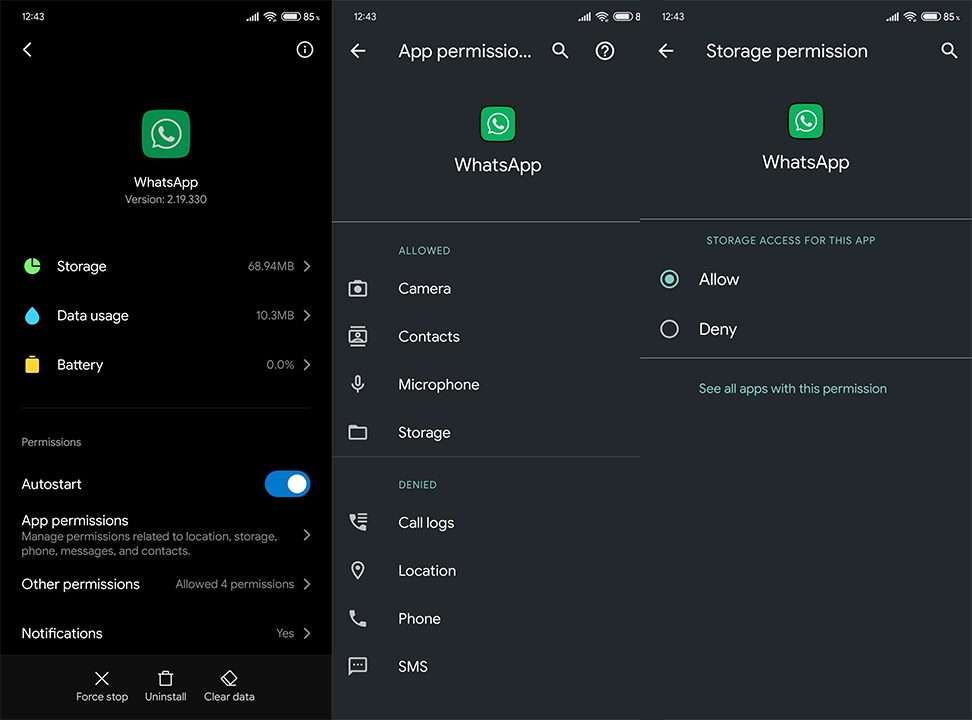This screenshot has height=720, width=972.
Task: Tap the Call logs permission icon
Action: (358, 522)
